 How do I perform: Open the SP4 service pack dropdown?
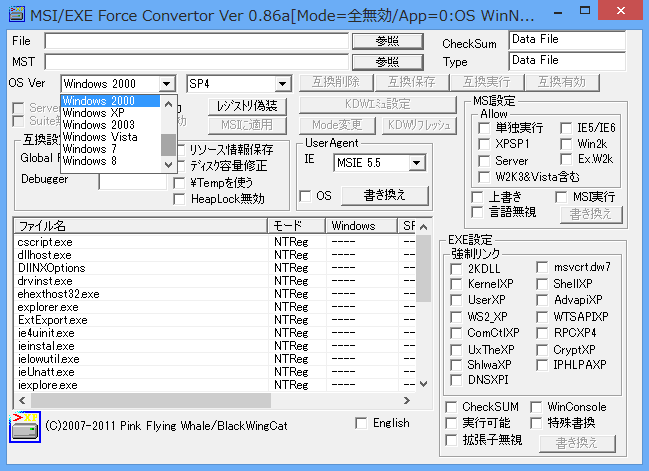click(x=283, y=84)
